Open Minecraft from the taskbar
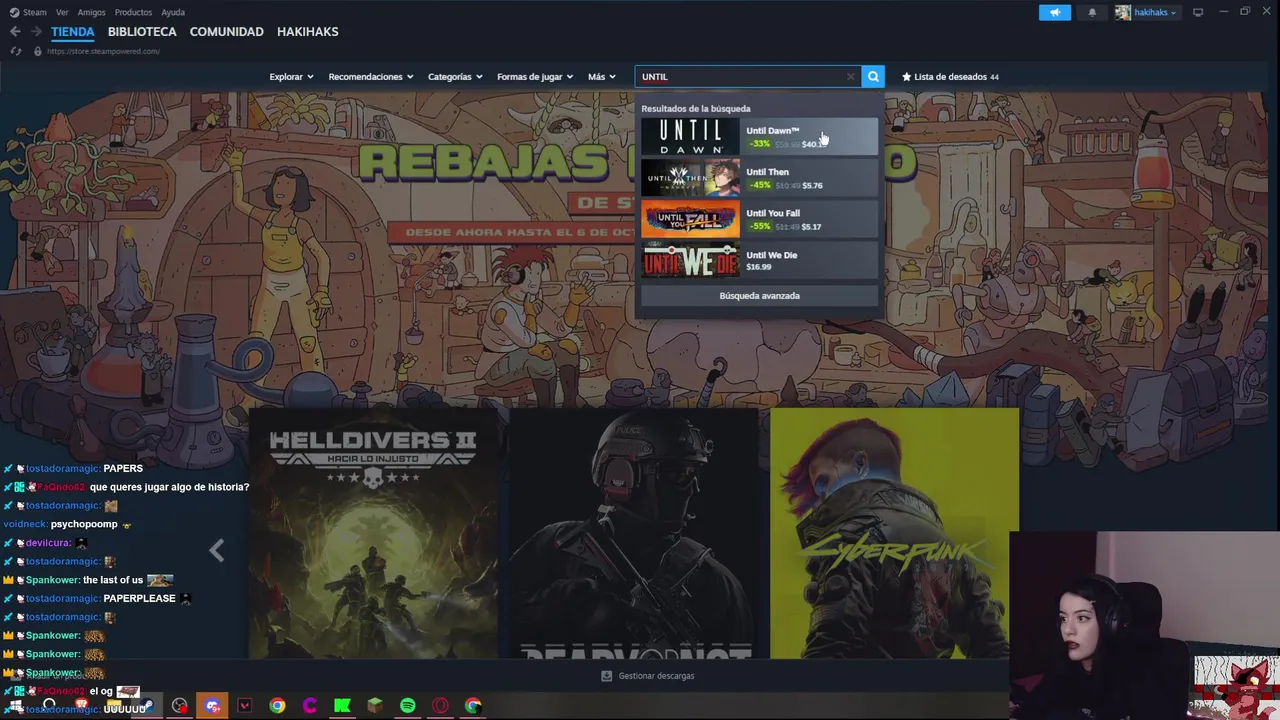1280x720 pixels. tap(375, 706)
